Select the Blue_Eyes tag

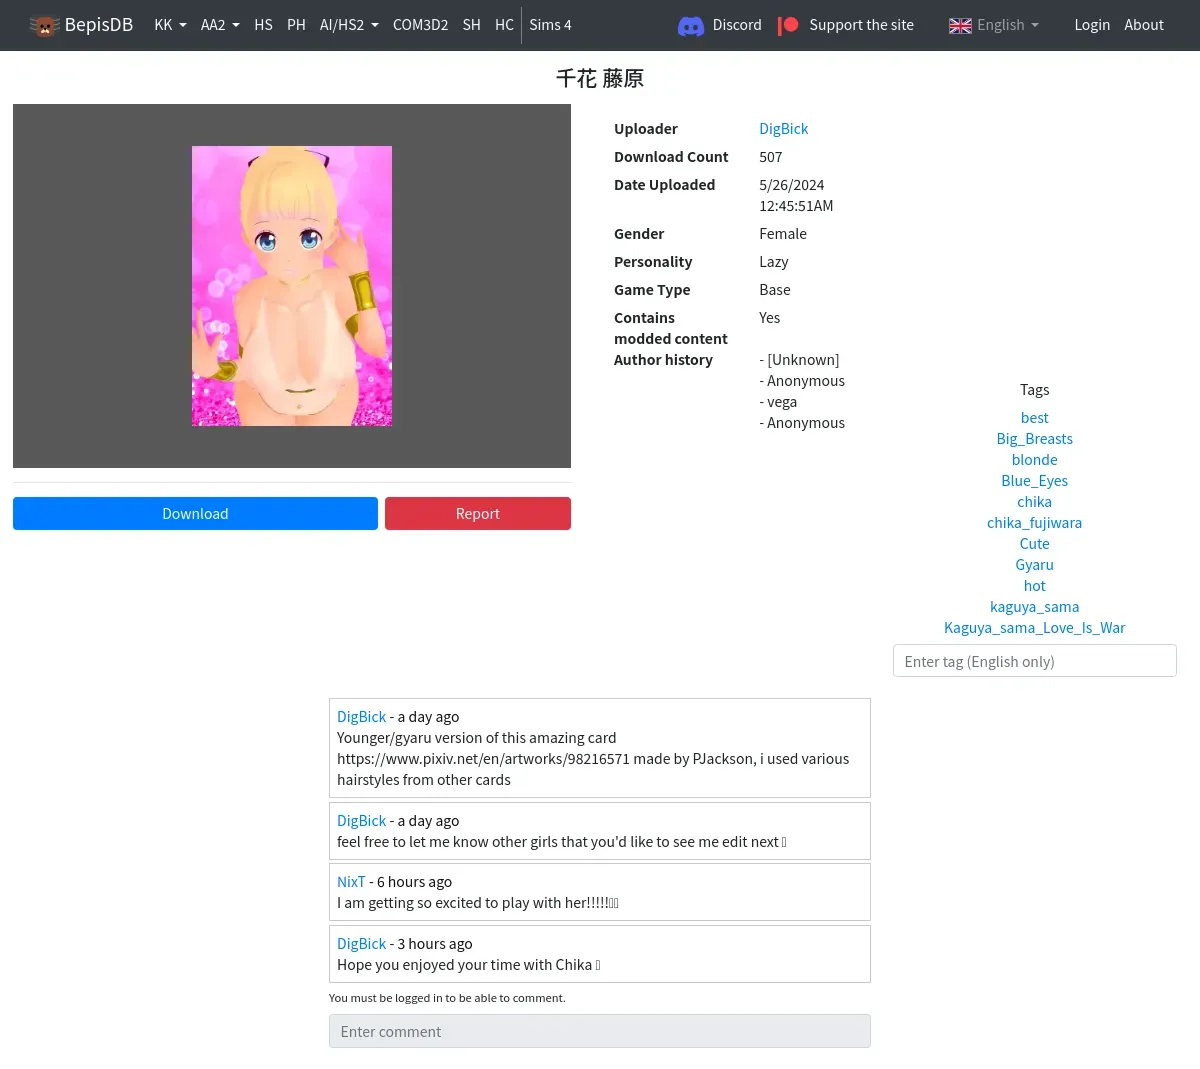point(1034,481)
